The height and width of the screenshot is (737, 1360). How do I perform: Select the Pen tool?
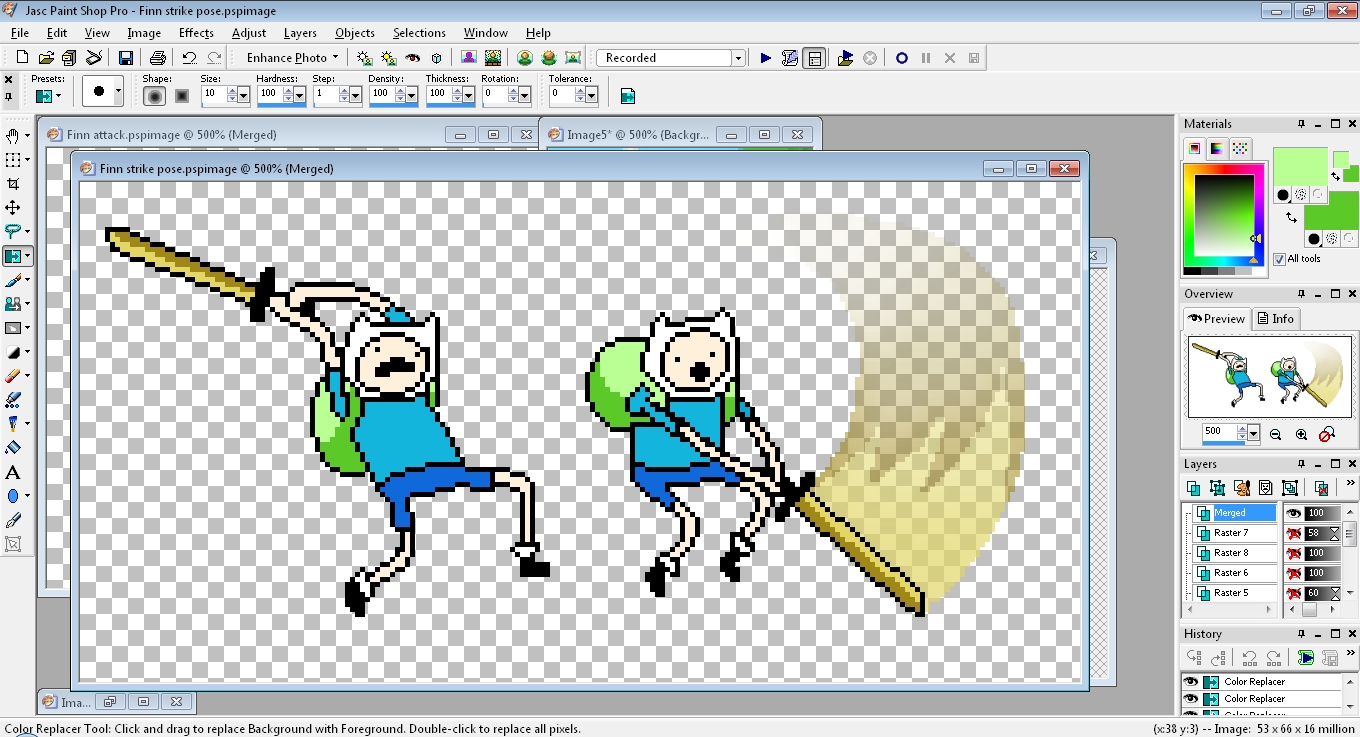point(13,520)
